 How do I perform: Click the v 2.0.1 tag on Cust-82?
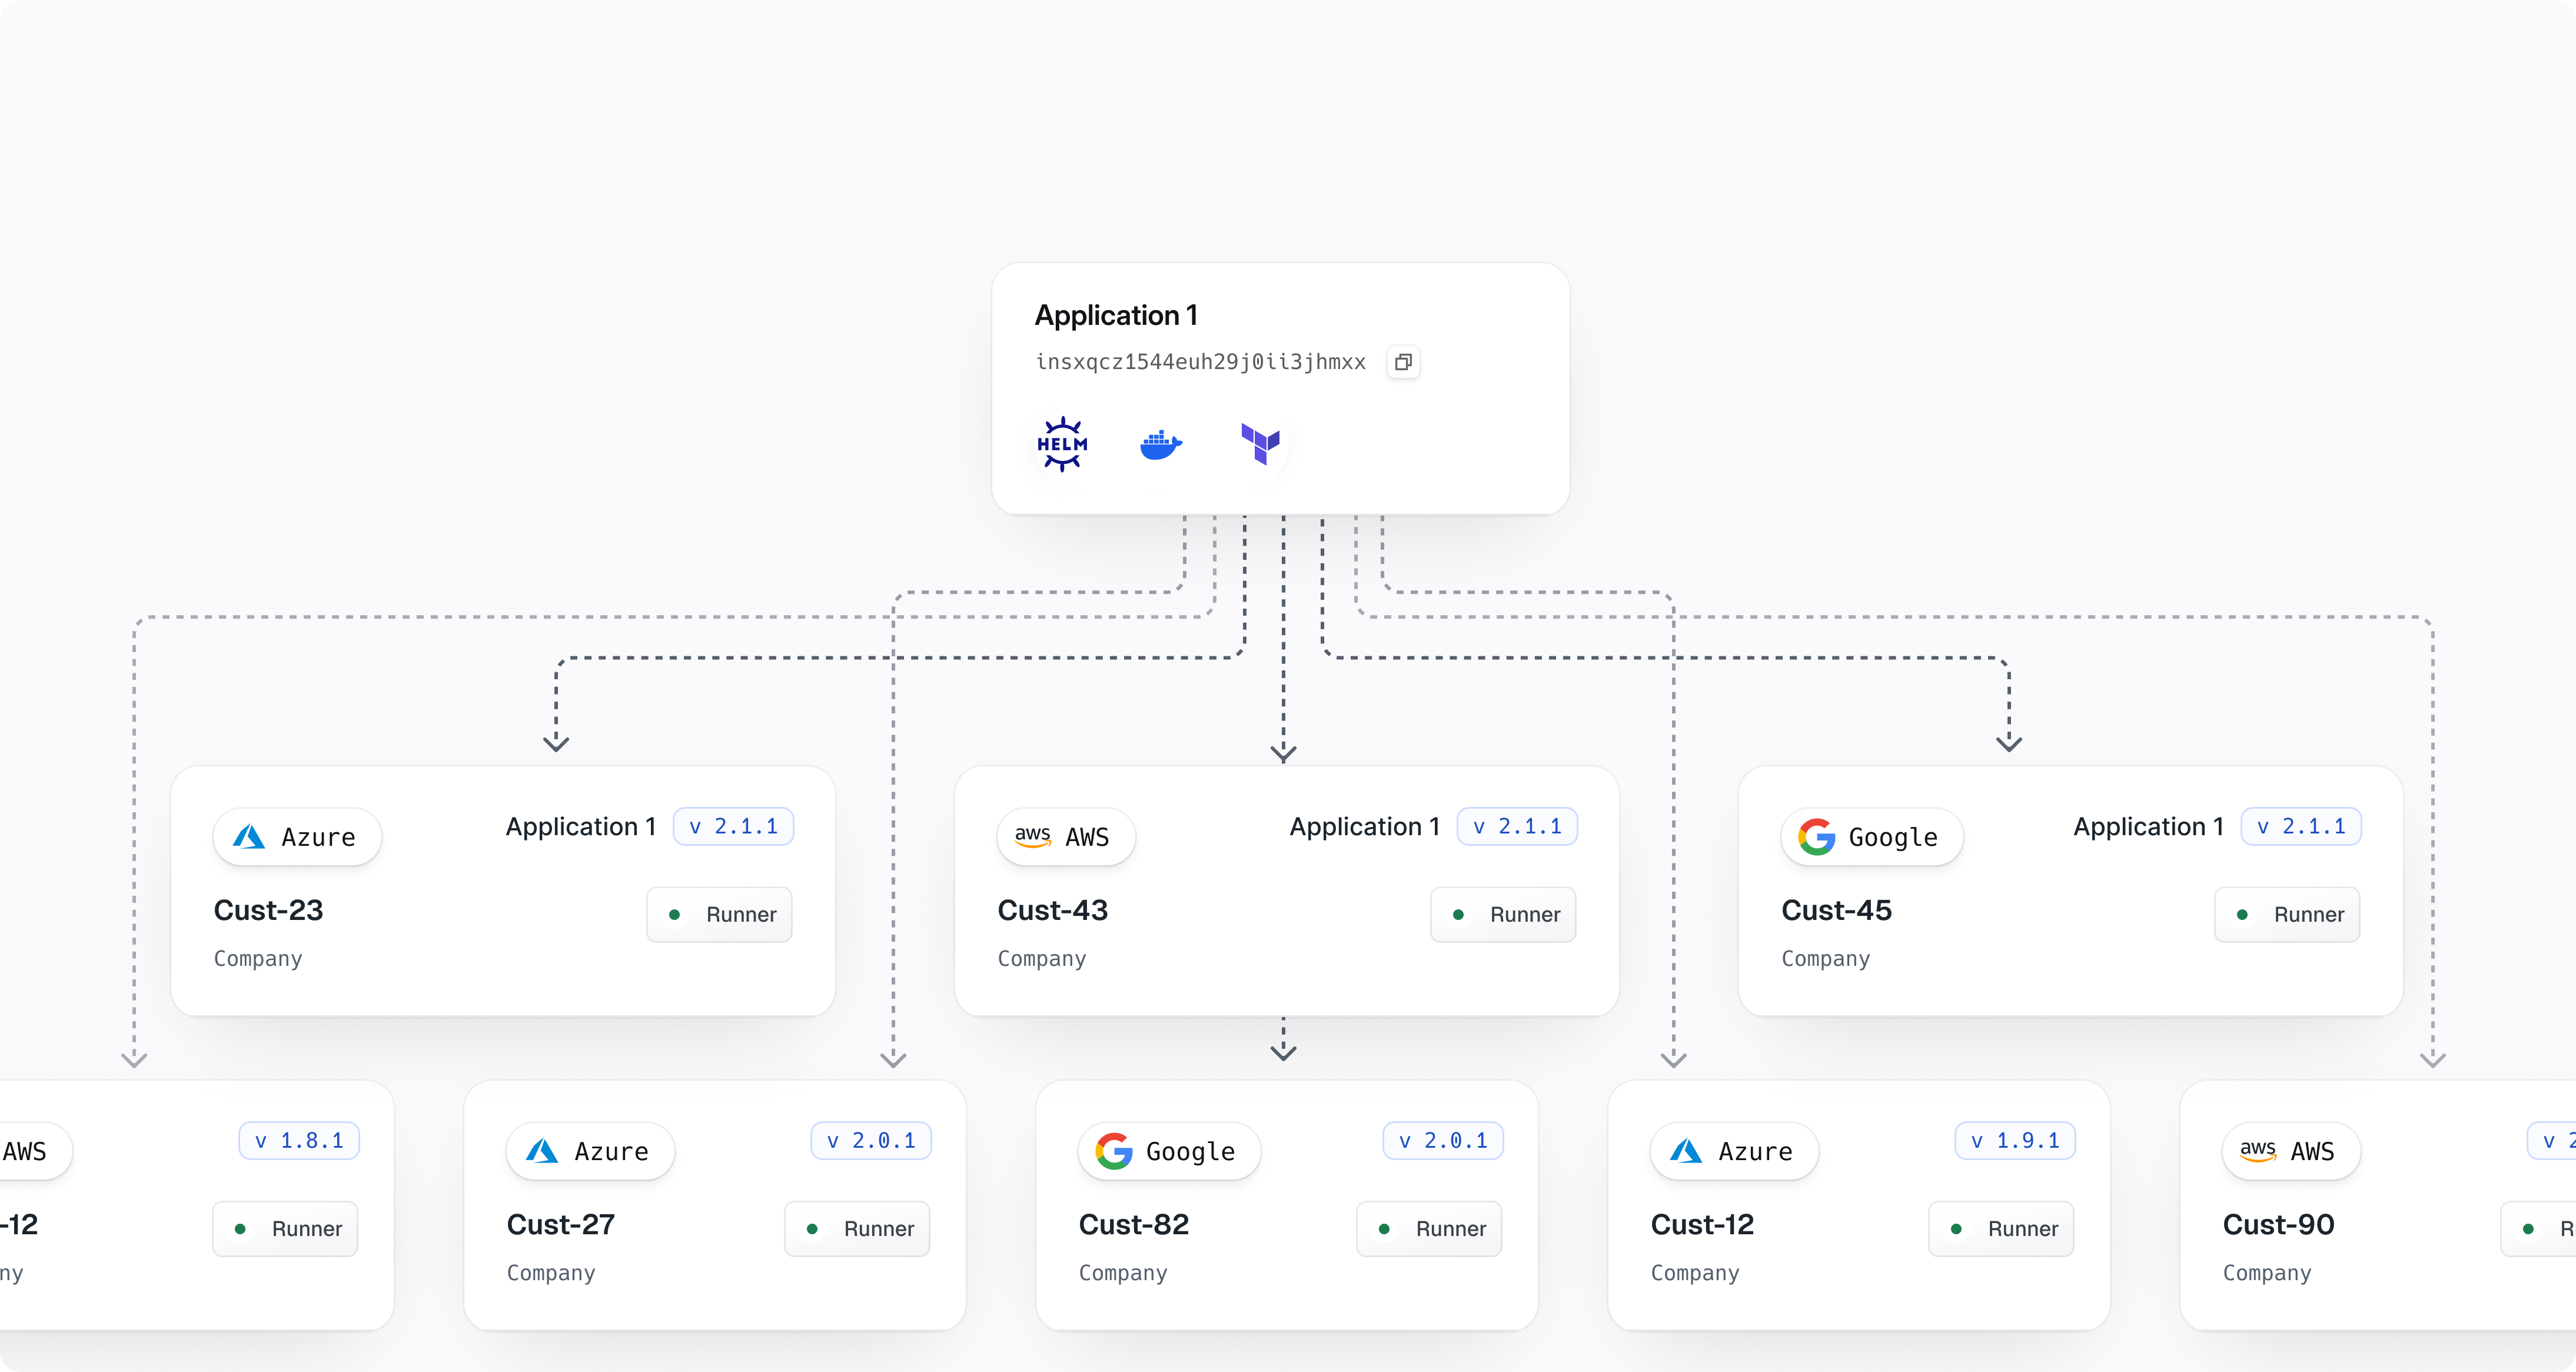[1443, 1141]
